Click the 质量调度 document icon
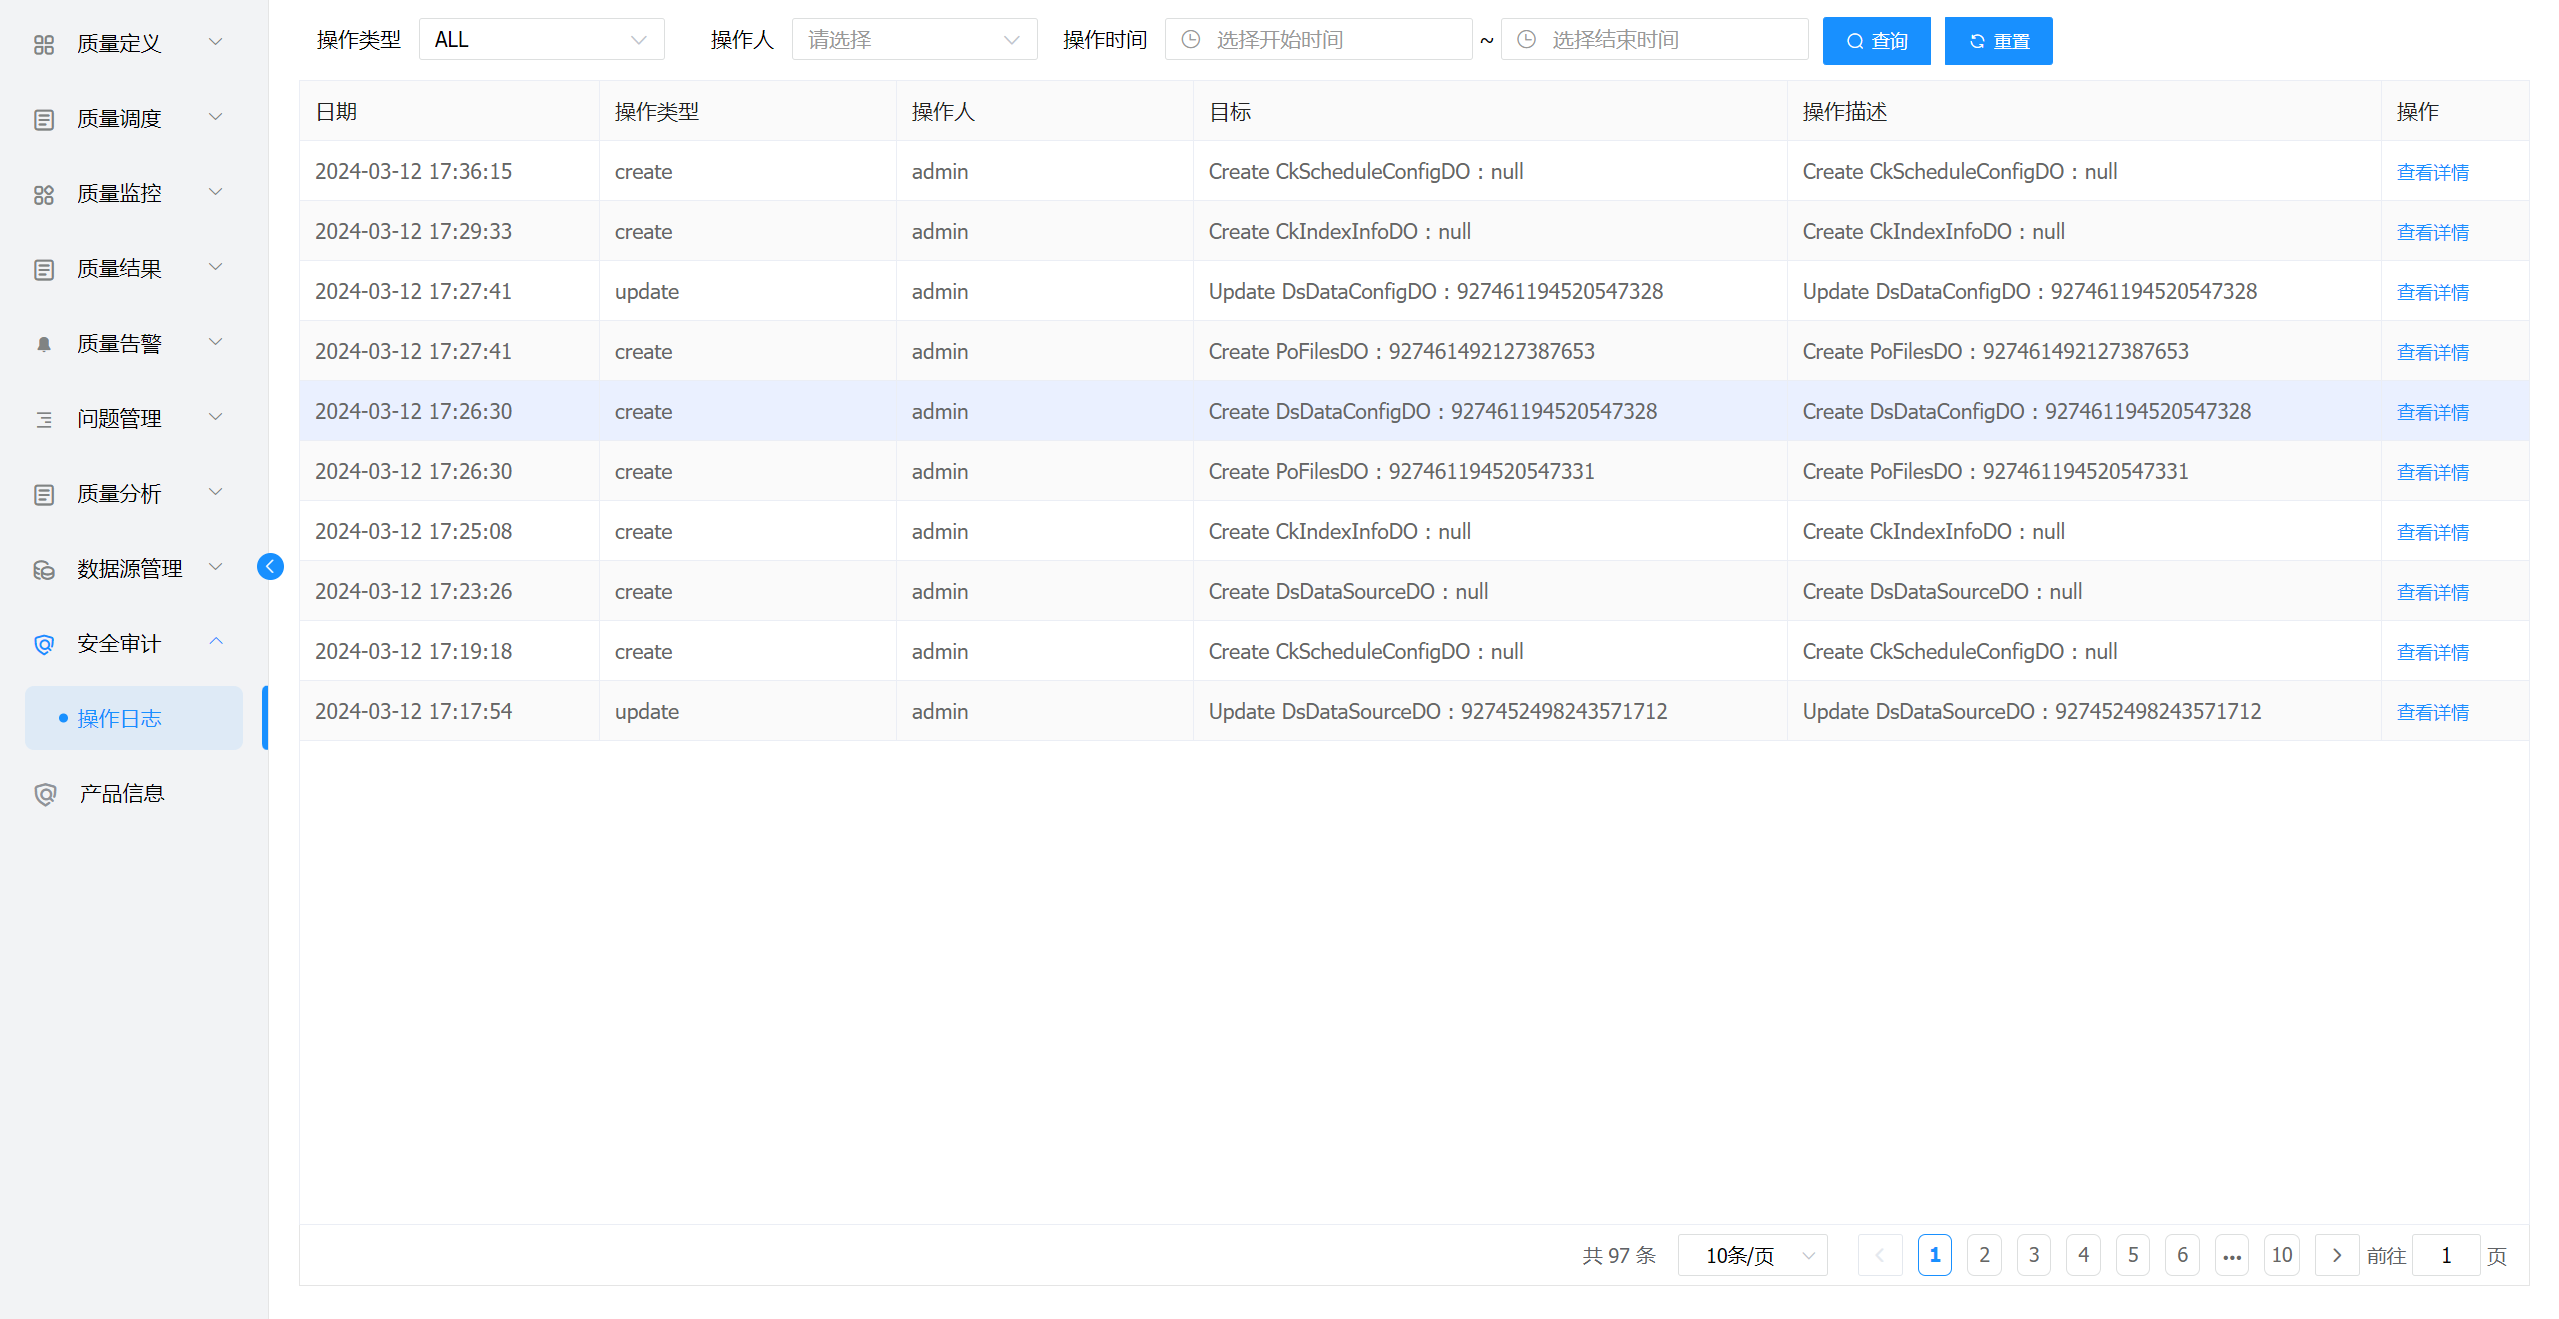The width and height of the screenshot is (2559, 1319). pos(44,119)
